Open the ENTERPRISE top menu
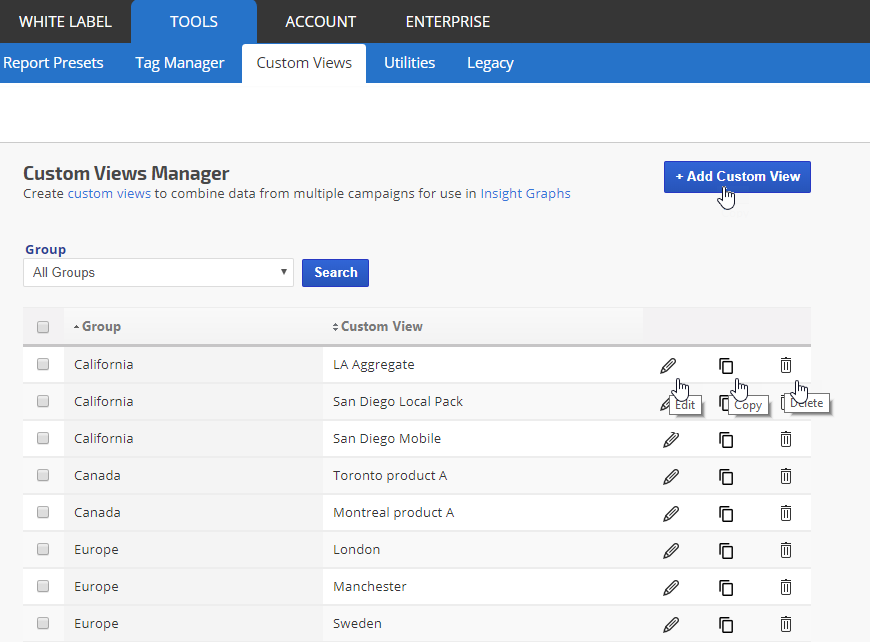Viewport: 870px width, 642px height. (447, 21)
